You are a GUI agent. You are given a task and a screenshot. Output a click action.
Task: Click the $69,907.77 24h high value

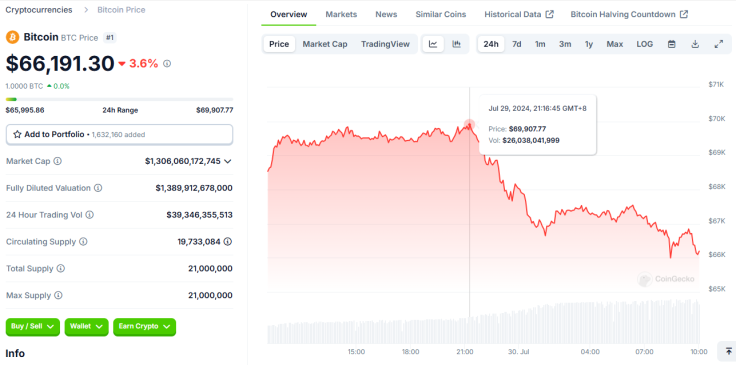tap(215, 110)
